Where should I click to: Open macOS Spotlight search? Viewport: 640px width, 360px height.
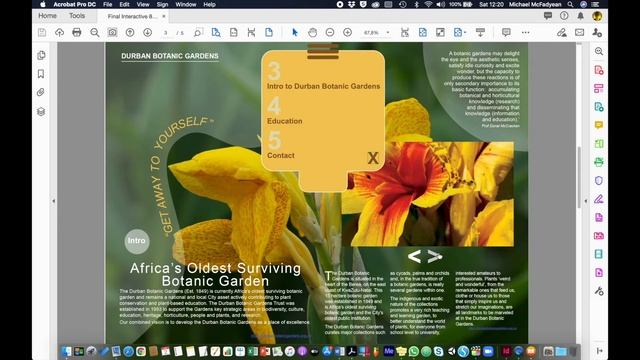point(570,4)
